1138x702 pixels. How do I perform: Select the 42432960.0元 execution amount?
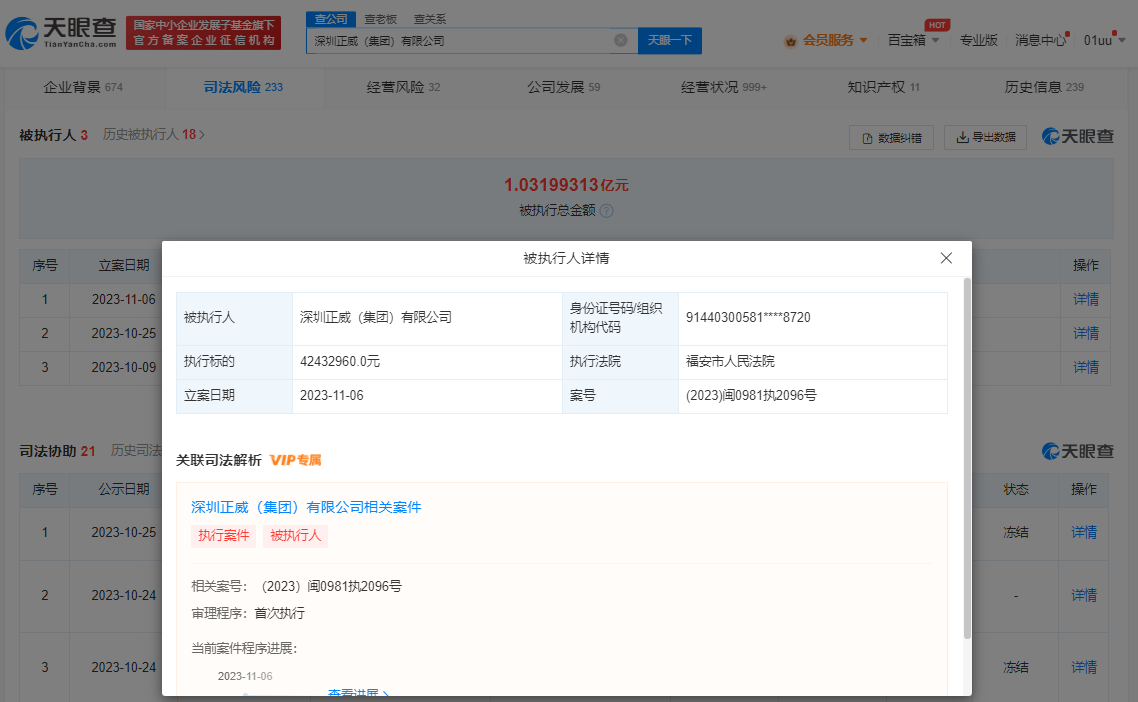(340, 362)
